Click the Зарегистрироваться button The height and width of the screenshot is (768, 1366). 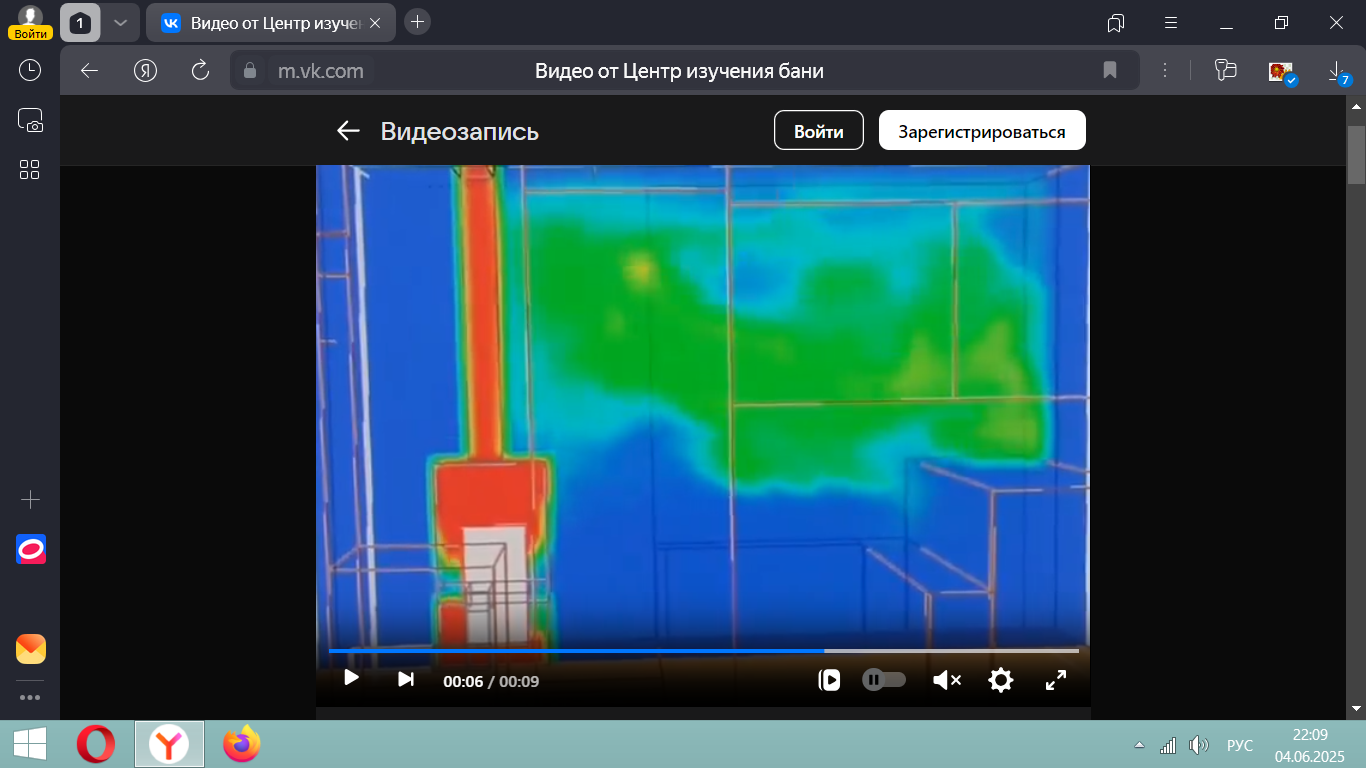coord(981,131)
